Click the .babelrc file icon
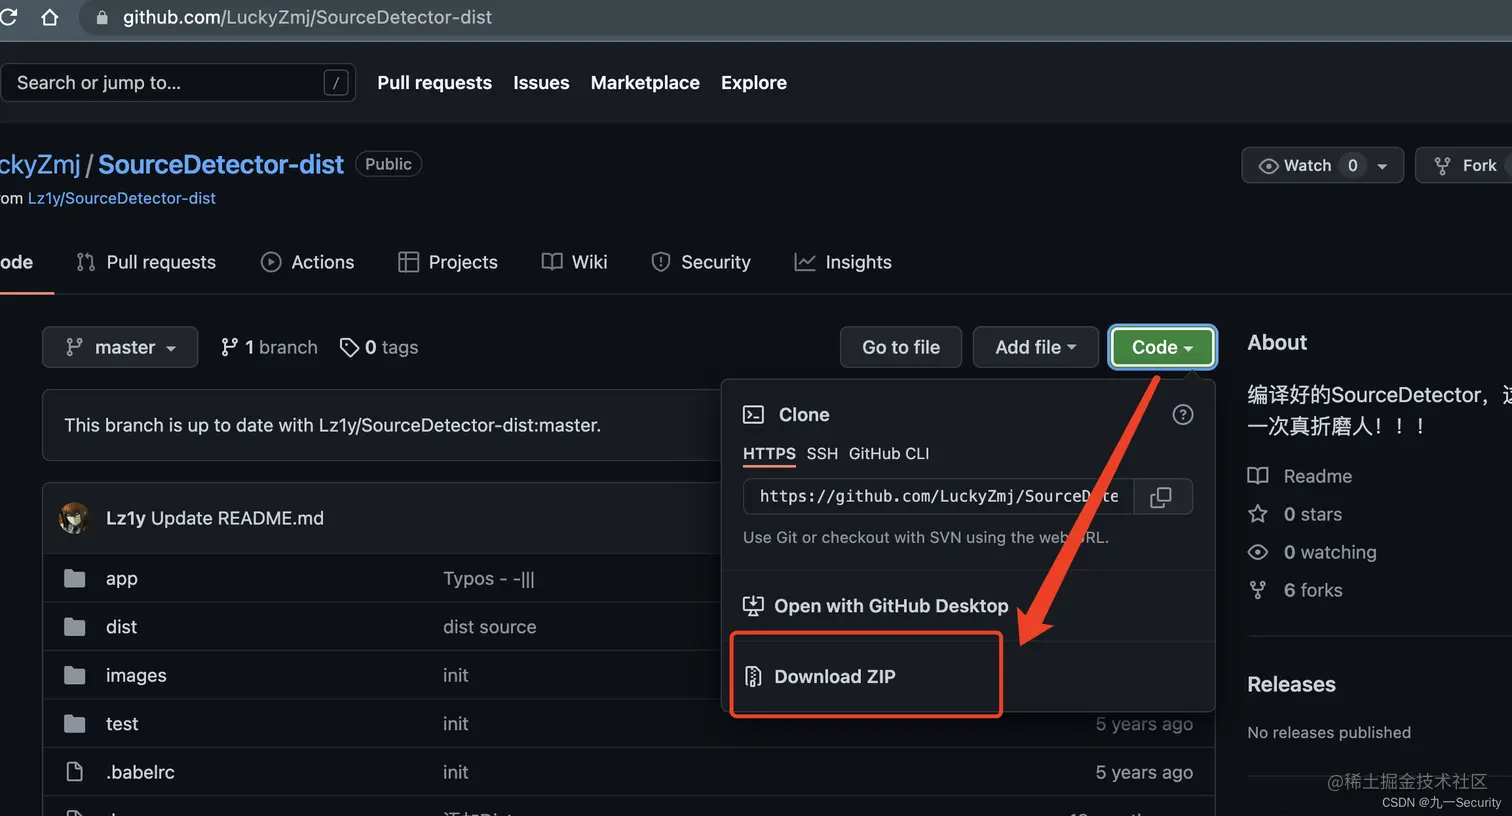The image size is (1512, 816). [74, 772]
